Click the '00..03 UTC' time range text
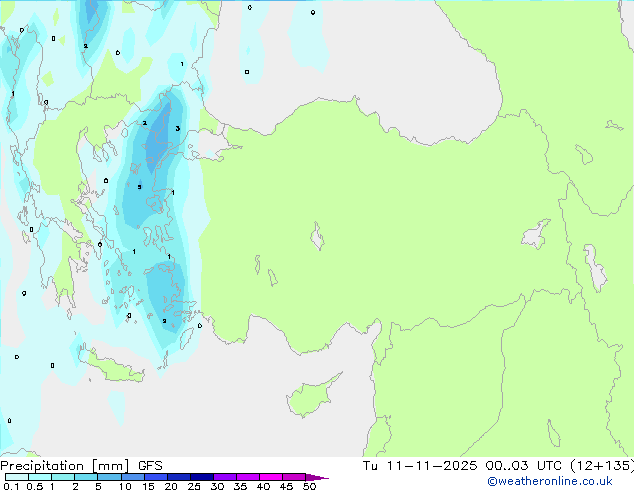Screen dimensions: 634x490 point(523,466)
